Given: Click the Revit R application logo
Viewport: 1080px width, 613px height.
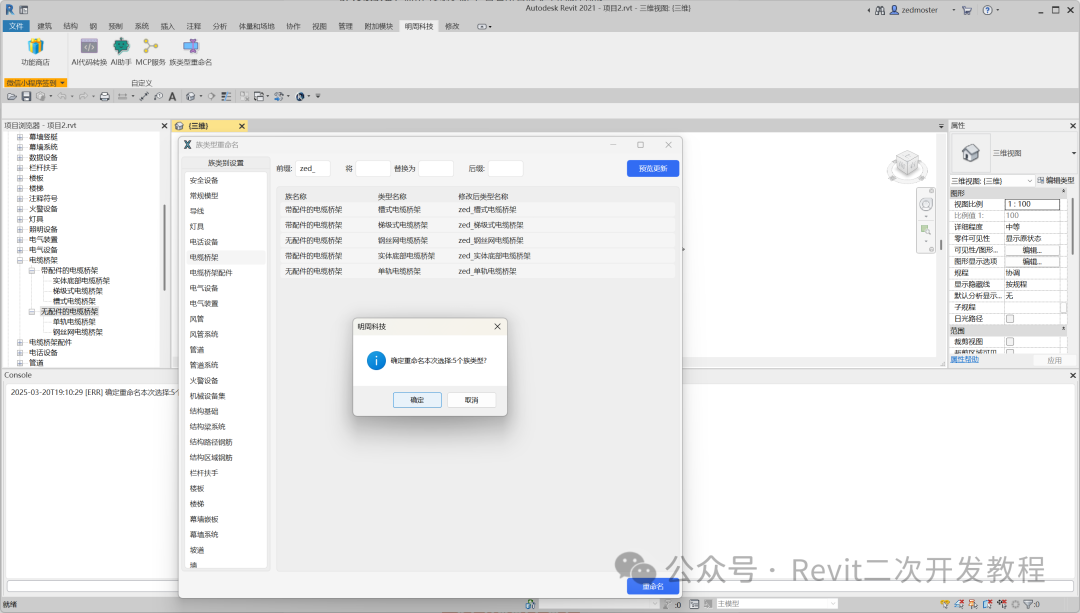Looking at the screenshot, I should pyautogui.click(x=10, y=10).
